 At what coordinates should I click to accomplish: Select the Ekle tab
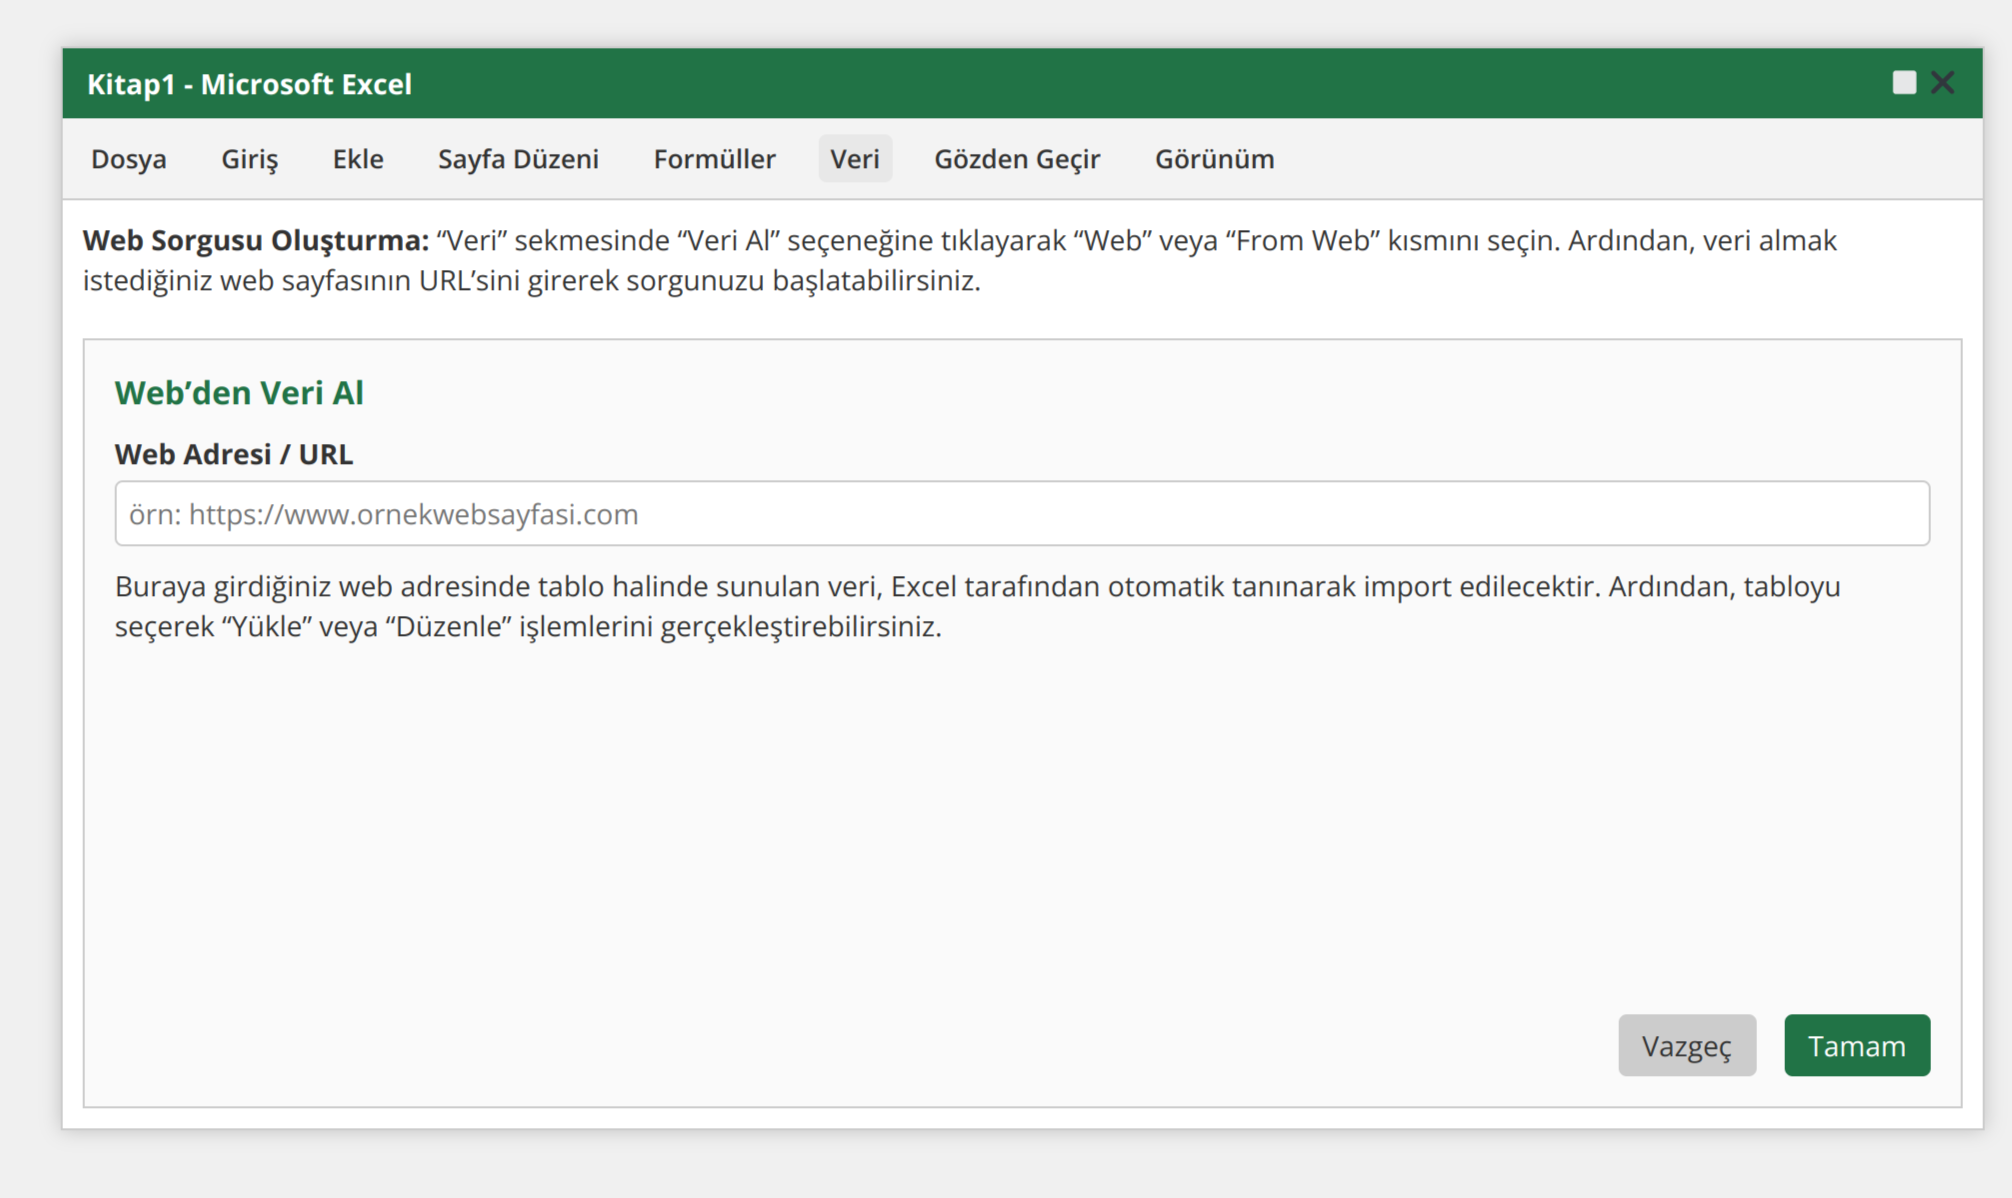(x=357, y=158)
